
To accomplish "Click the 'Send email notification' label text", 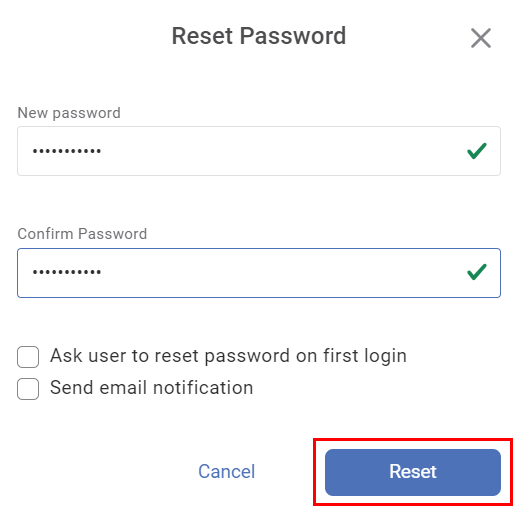I will (x=152, y=387).
